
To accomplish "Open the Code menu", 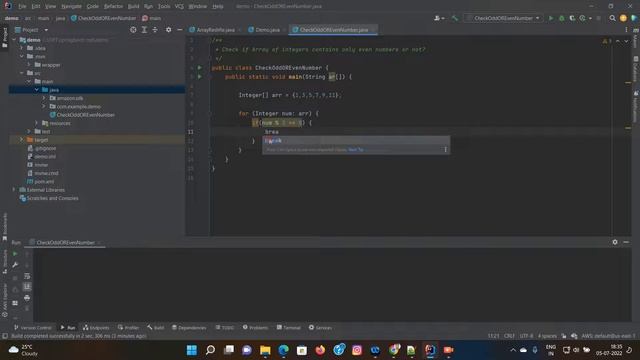I will (x=93, y=7).
